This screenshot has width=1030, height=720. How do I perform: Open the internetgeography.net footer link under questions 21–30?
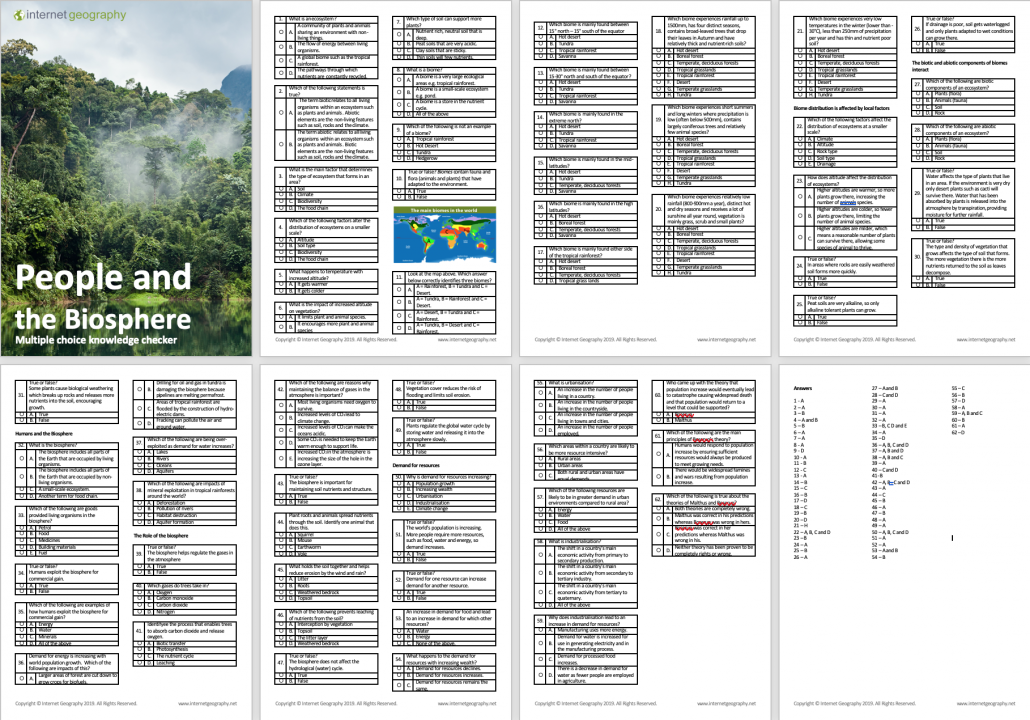coord(985,340)
